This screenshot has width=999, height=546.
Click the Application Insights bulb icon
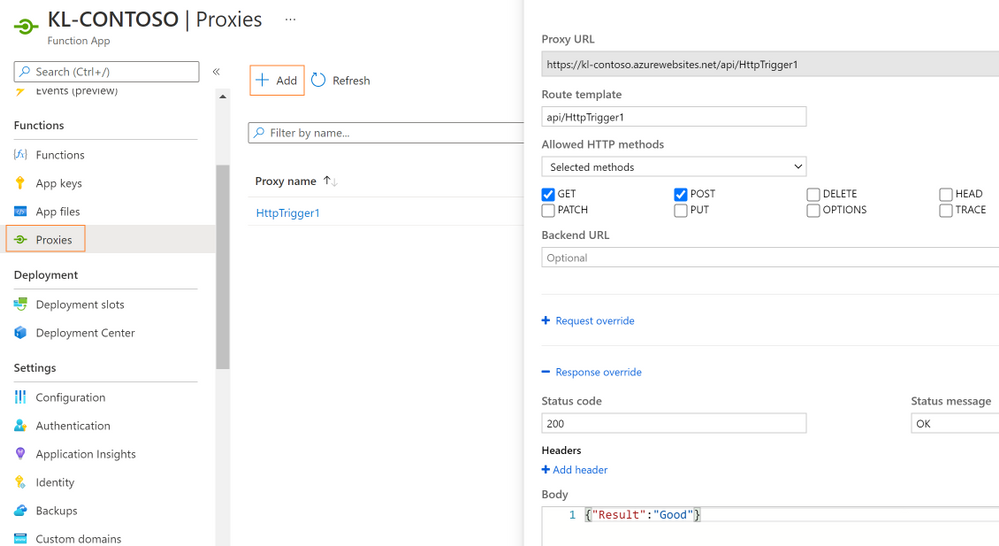20,453
